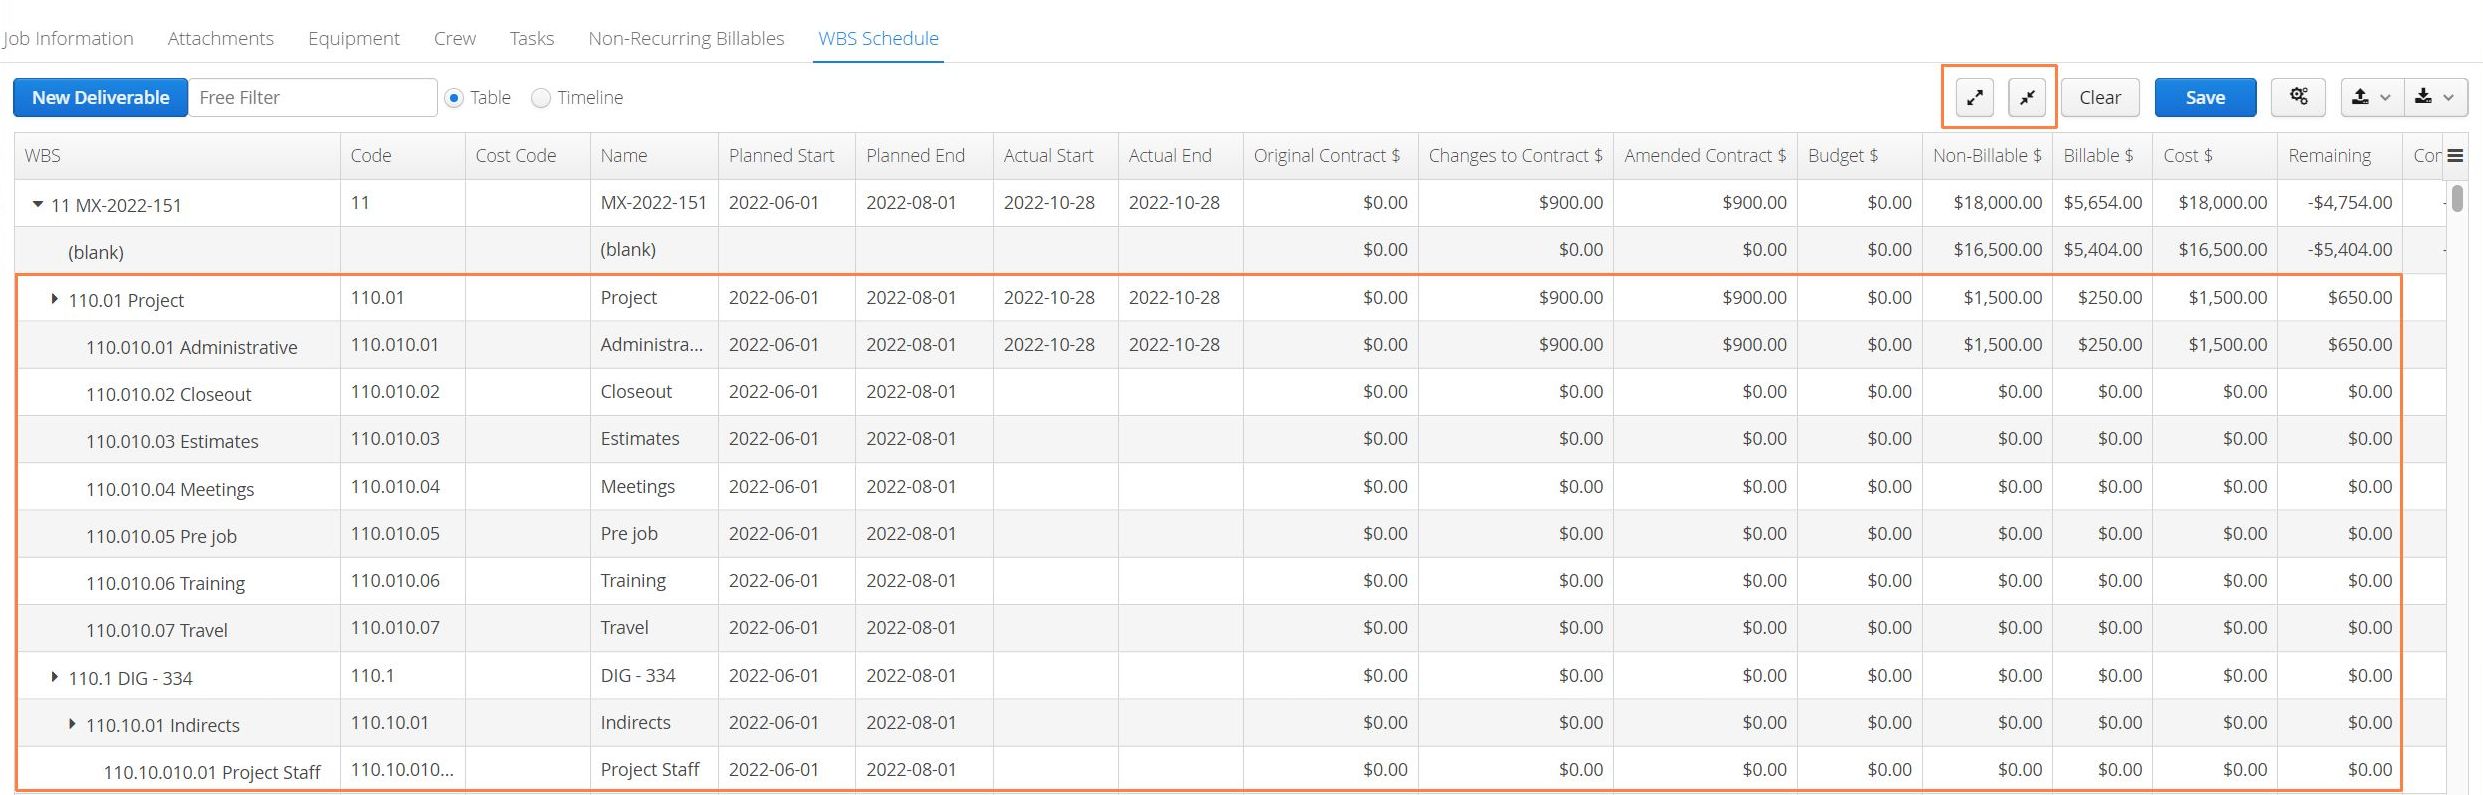
Task: Focus the Free Filter input field
Action: pyautogui.click(x=313, y=97)
